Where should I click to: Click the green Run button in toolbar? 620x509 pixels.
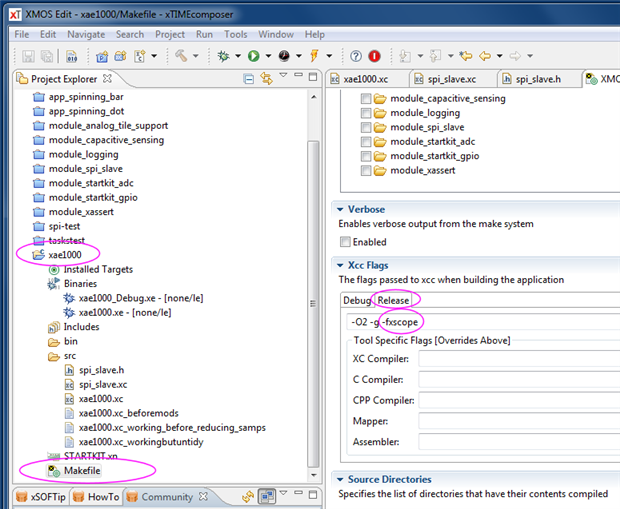point(253,57)
